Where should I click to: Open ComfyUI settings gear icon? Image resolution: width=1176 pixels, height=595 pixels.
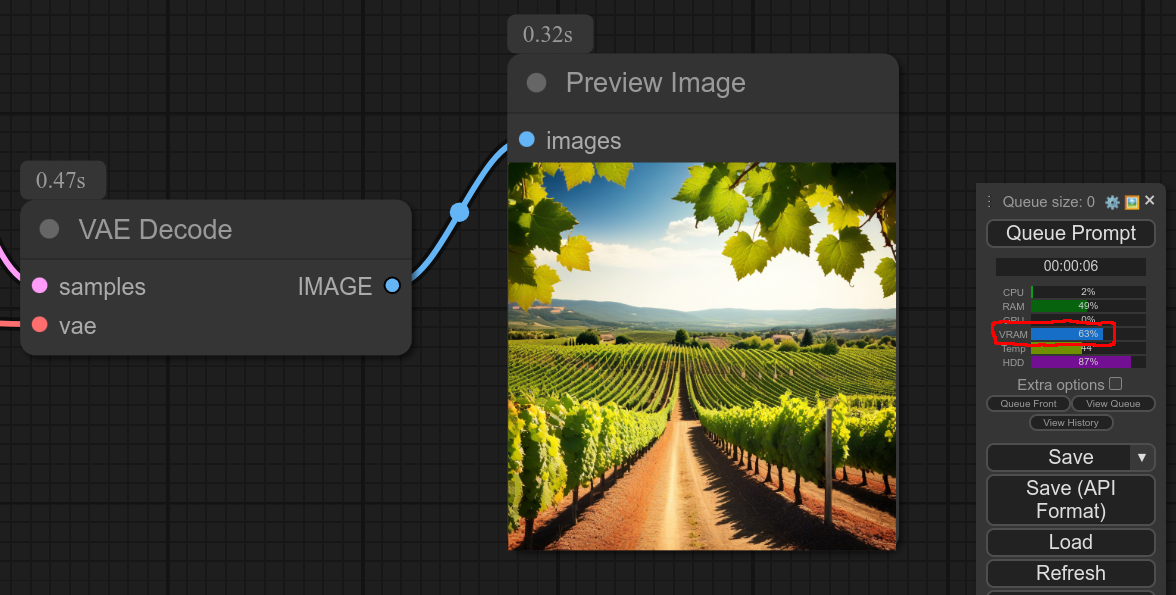pyautogui.click(x=1112, y=202)
